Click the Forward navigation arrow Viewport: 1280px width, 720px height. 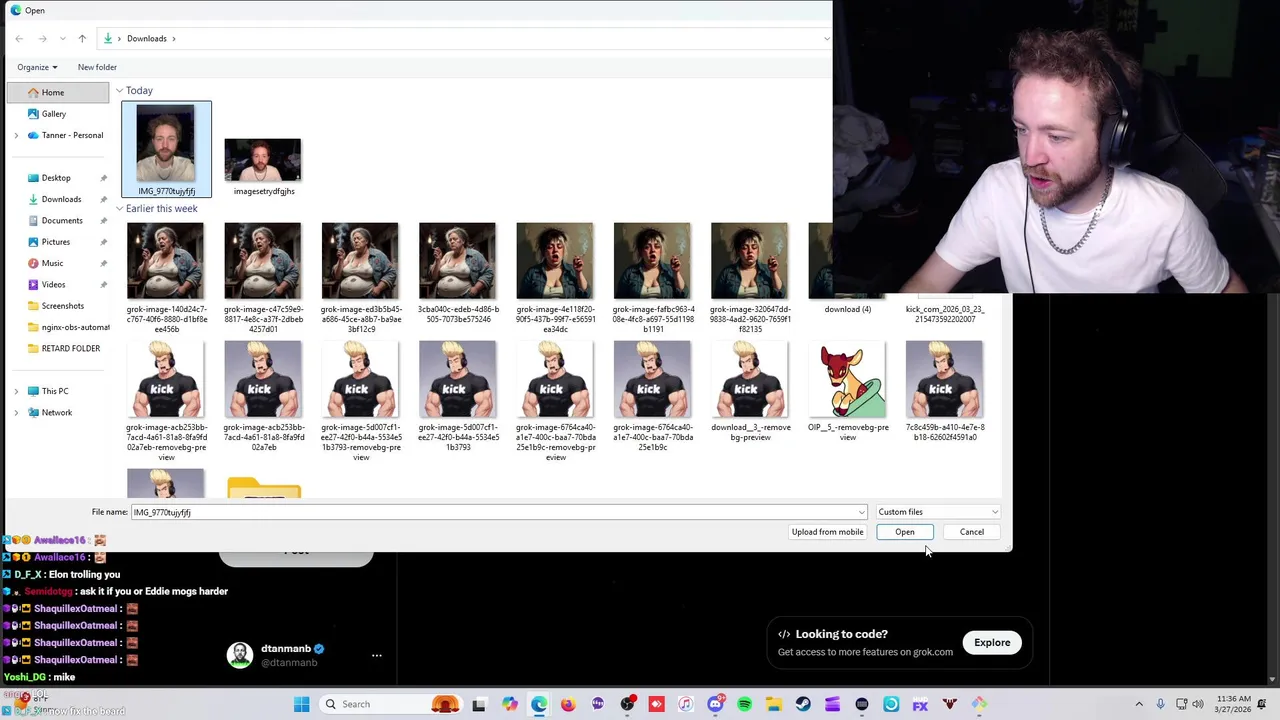[x=42, y=38]
